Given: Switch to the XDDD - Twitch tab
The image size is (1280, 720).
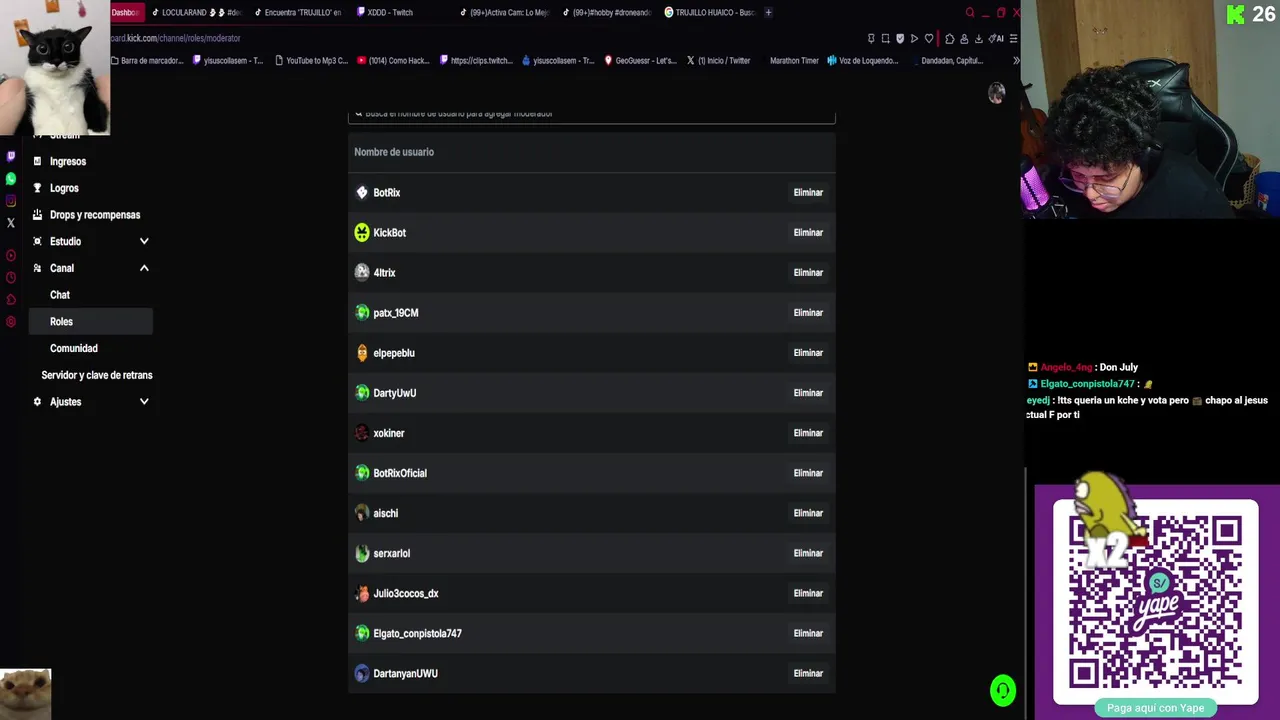Looking at the screenshot, I should 390,12.
